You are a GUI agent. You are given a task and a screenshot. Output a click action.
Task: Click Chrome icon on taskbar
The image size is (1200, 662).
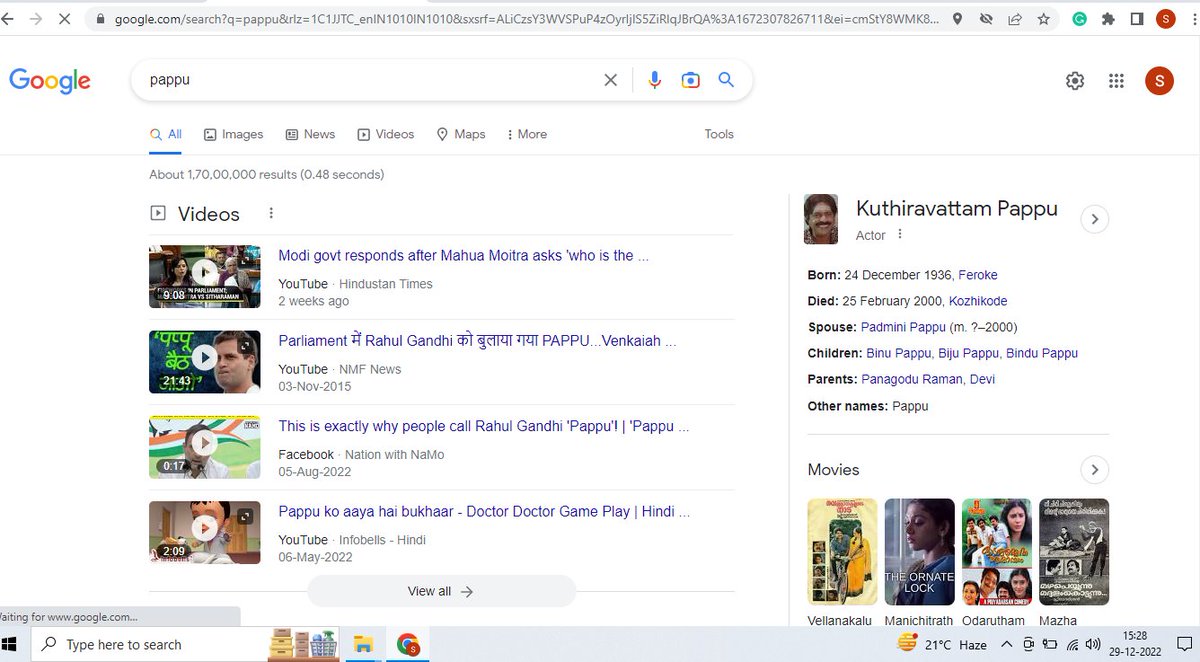point(407,644)
